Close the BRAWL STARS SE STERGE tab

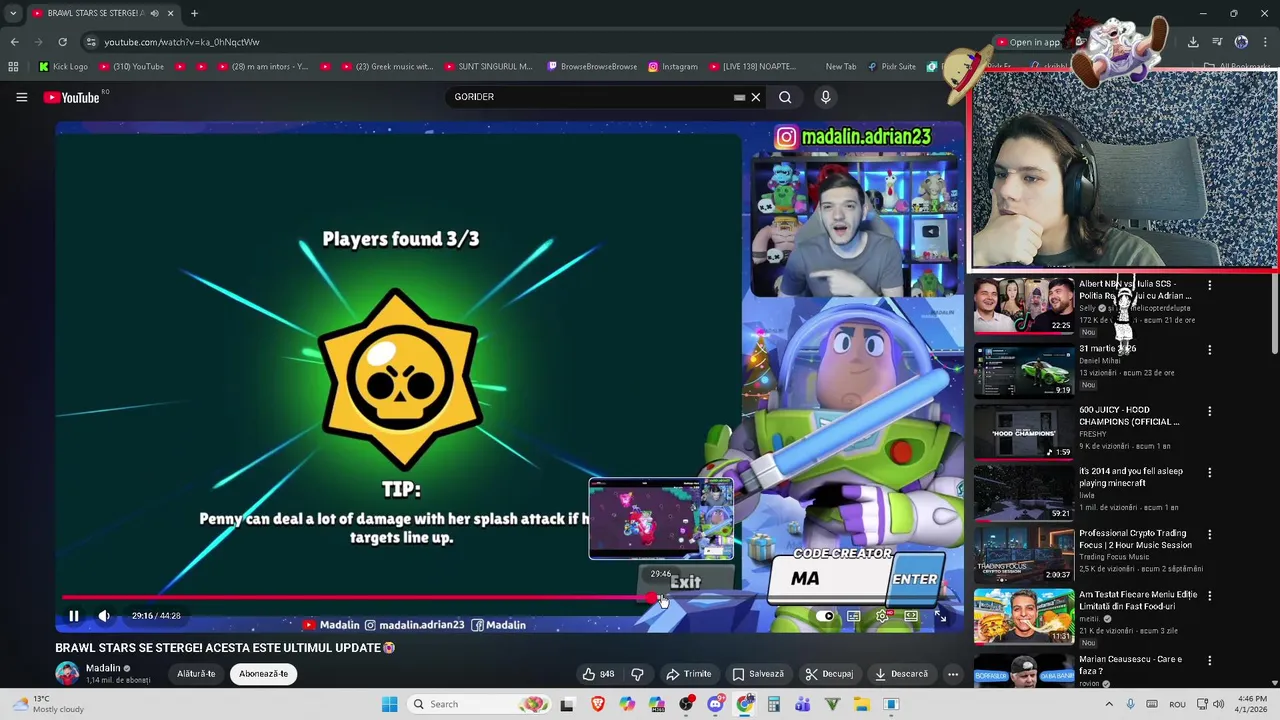(x=170, y=13)
